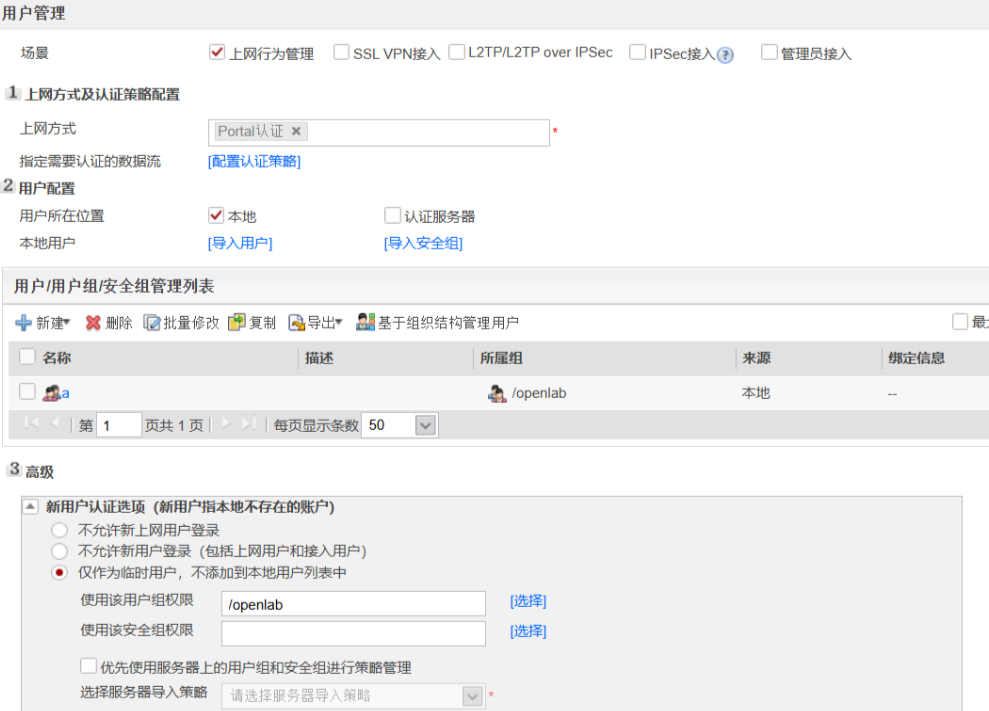989x711 pixels.
Task: Check the 管理员接入 checkbox
Action: (769, 52)
